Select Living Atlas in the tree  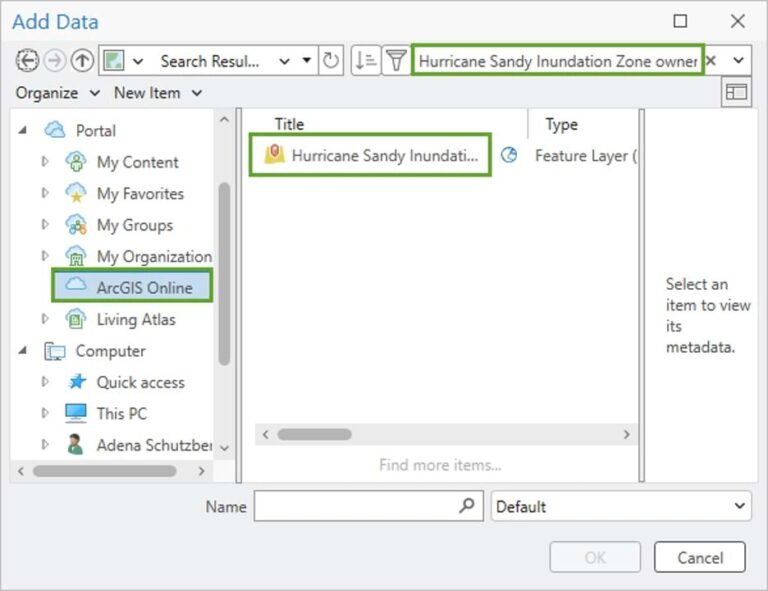(x=136, y=319)
